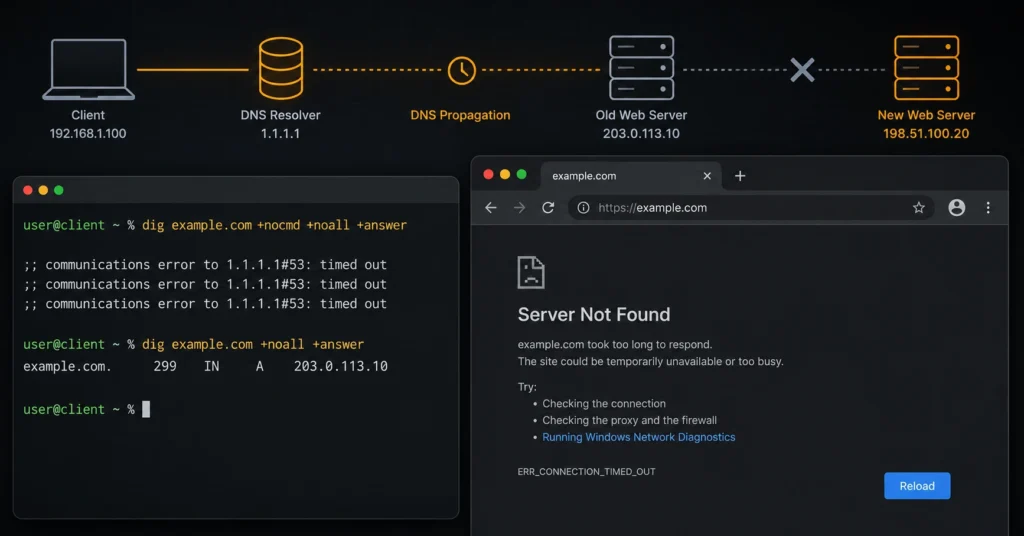The height and width of the screenshot is (536, 1024).
Task: Open the browser profile avatar icon
Action: [957, 208]
